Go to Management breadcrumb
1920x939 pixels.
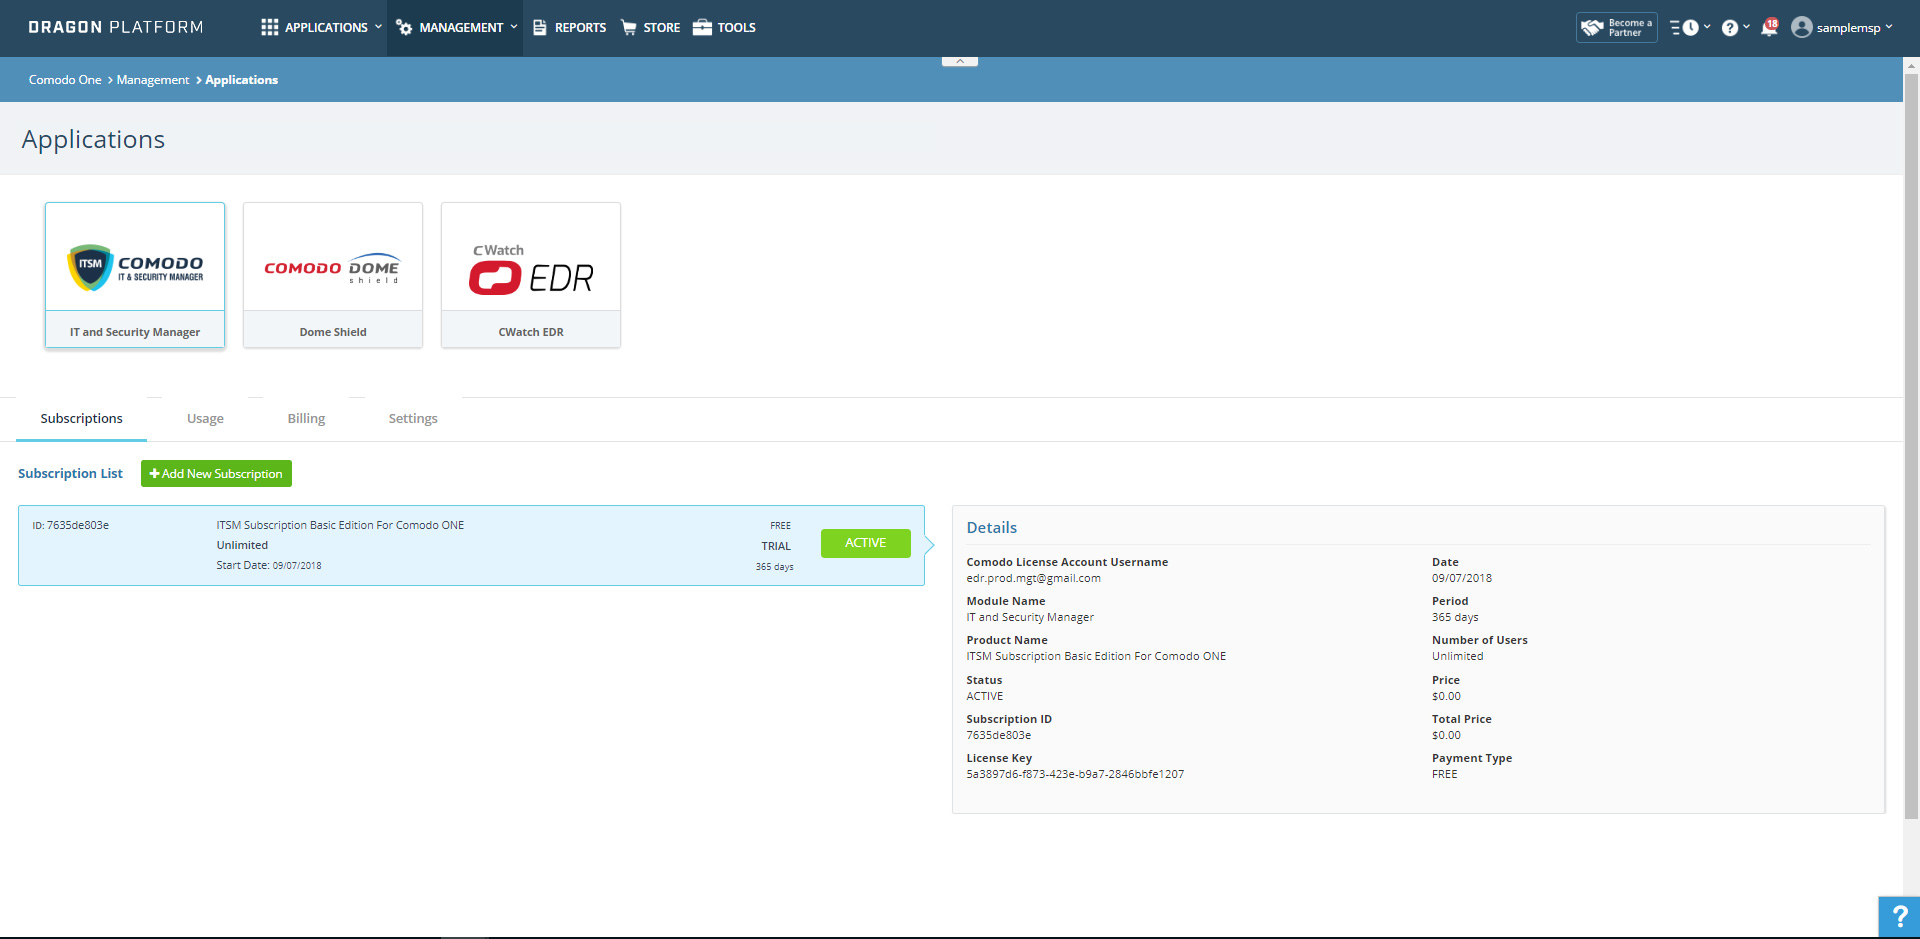(152, 80)
